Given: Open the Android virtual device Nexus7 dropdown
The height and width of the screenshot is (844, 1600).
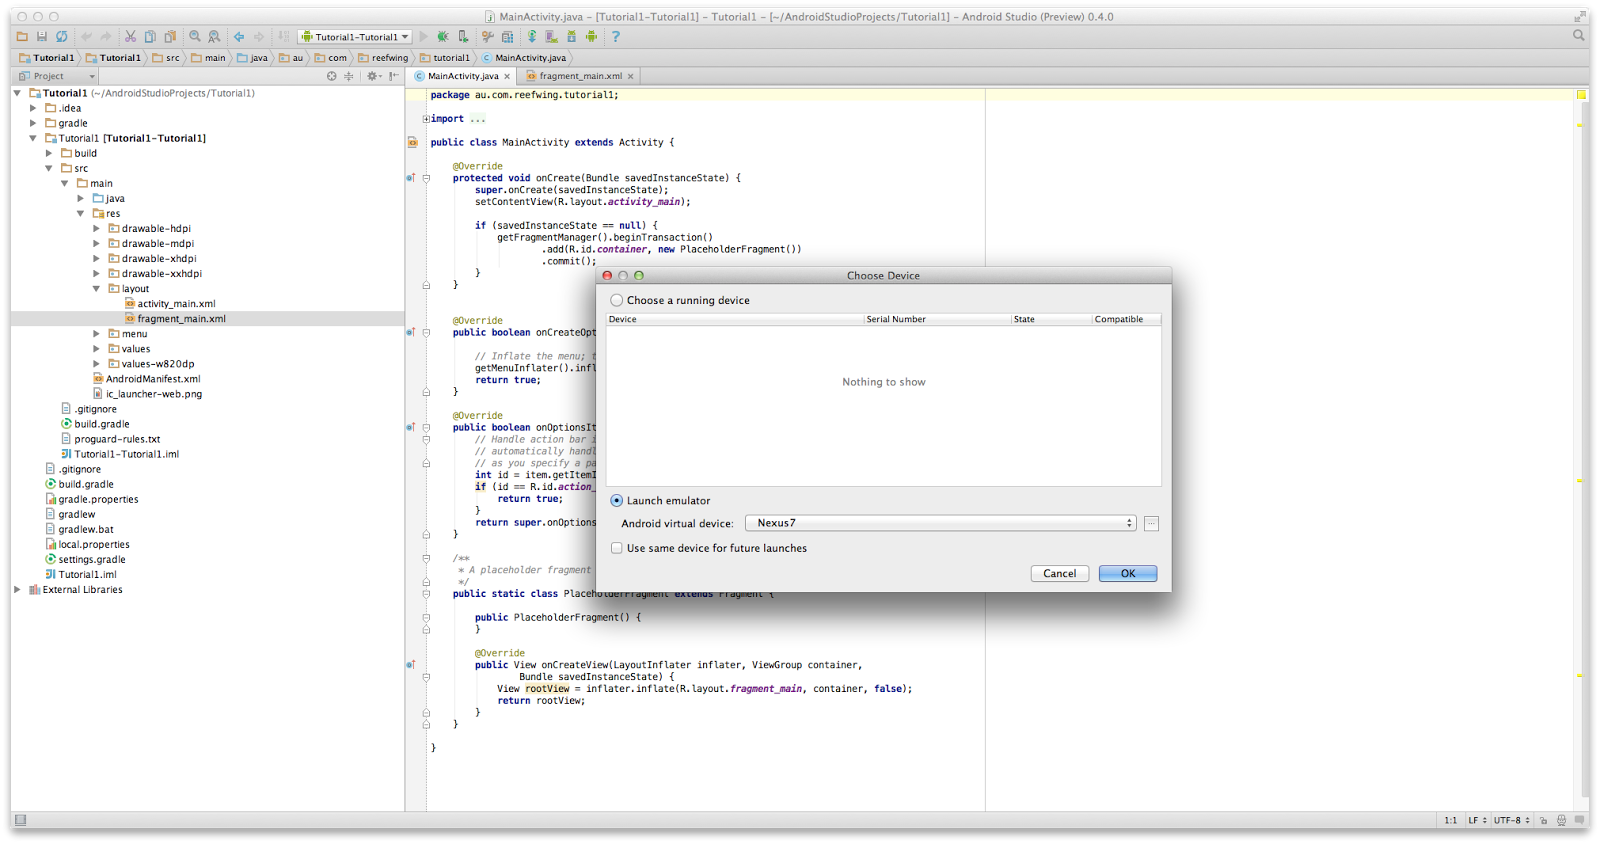Looking at the screenshot, I should (x=941, y=523).
